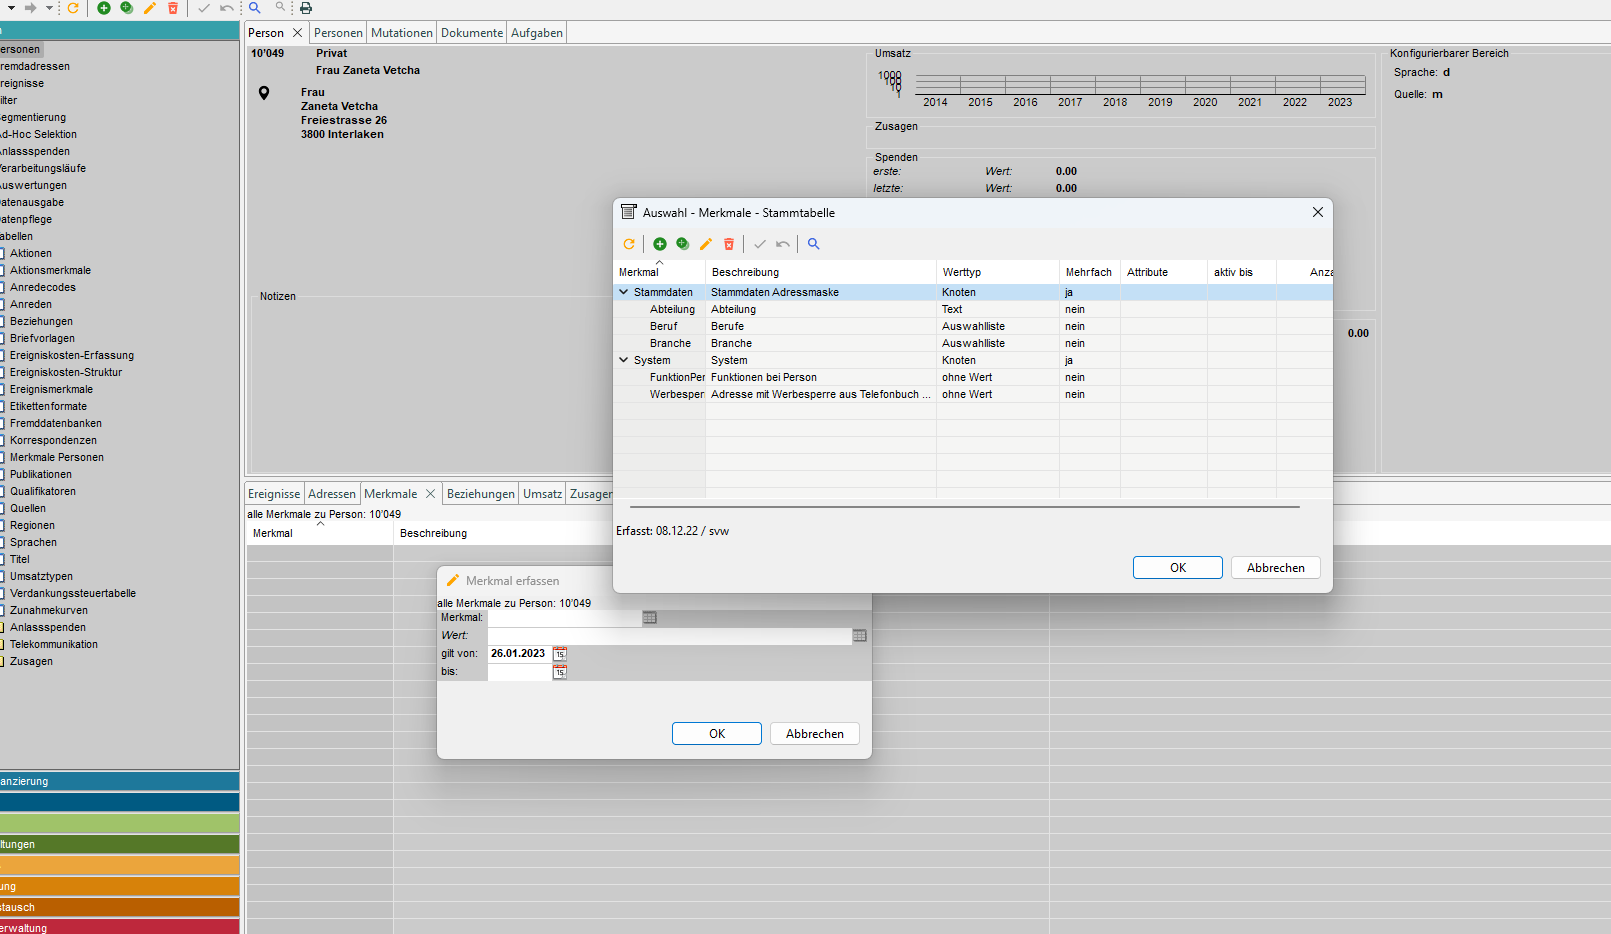Click the magnifier search icon in the Auswahl dialog
This screenshot has width=1611, height=934.
[x=814, y=244]
